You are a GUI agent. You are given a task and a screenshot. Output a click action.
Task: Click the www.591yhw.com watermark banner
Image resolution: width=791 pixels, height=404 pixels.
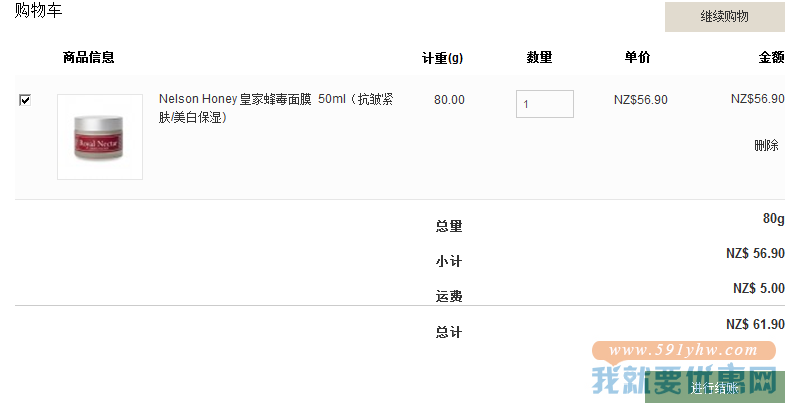click(x=683, y=350)
